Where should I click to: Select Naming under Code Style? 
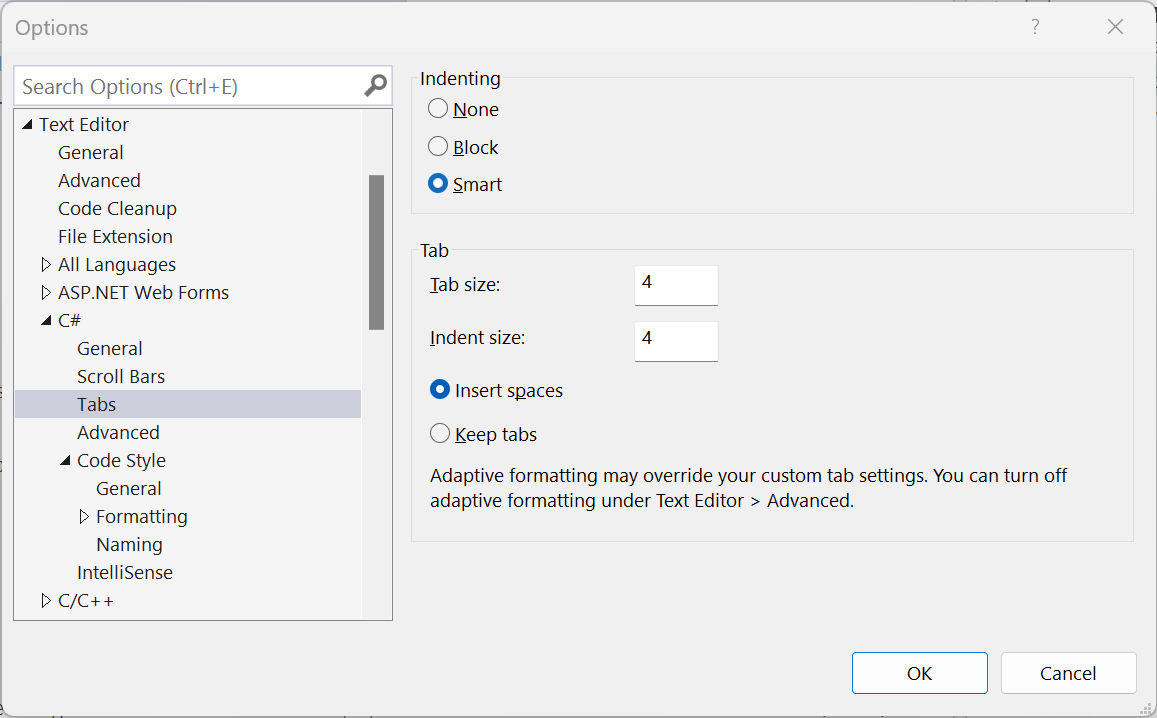(129, 544)
